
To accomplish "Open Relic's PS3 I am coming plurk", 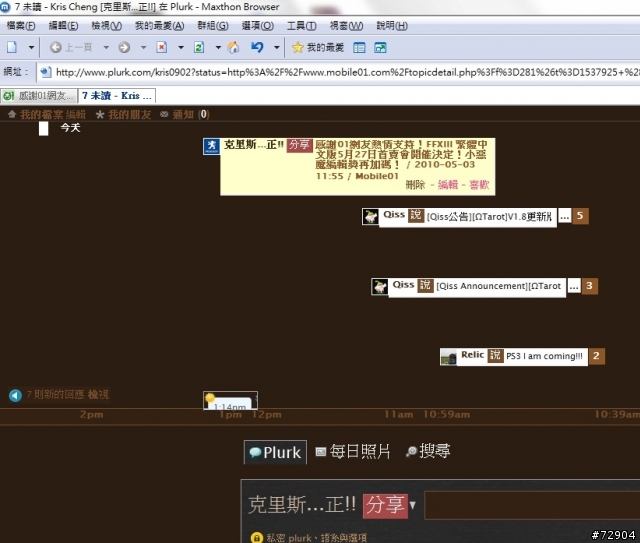I will (544, 356).
